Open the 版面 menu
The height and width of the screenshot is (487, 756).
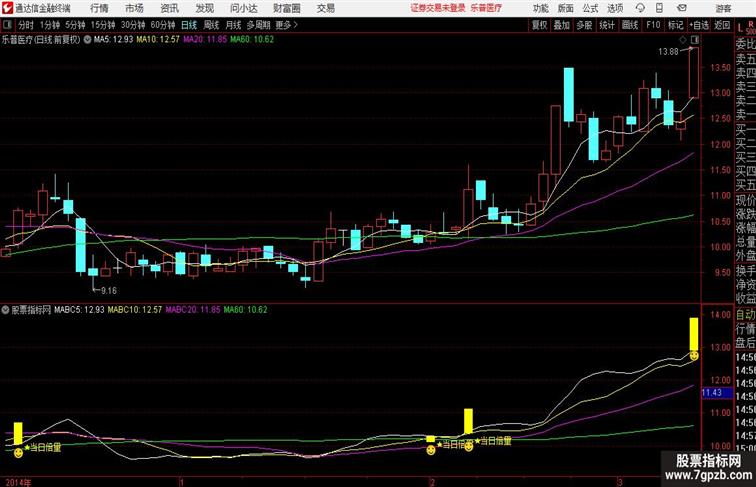point(566,8)
